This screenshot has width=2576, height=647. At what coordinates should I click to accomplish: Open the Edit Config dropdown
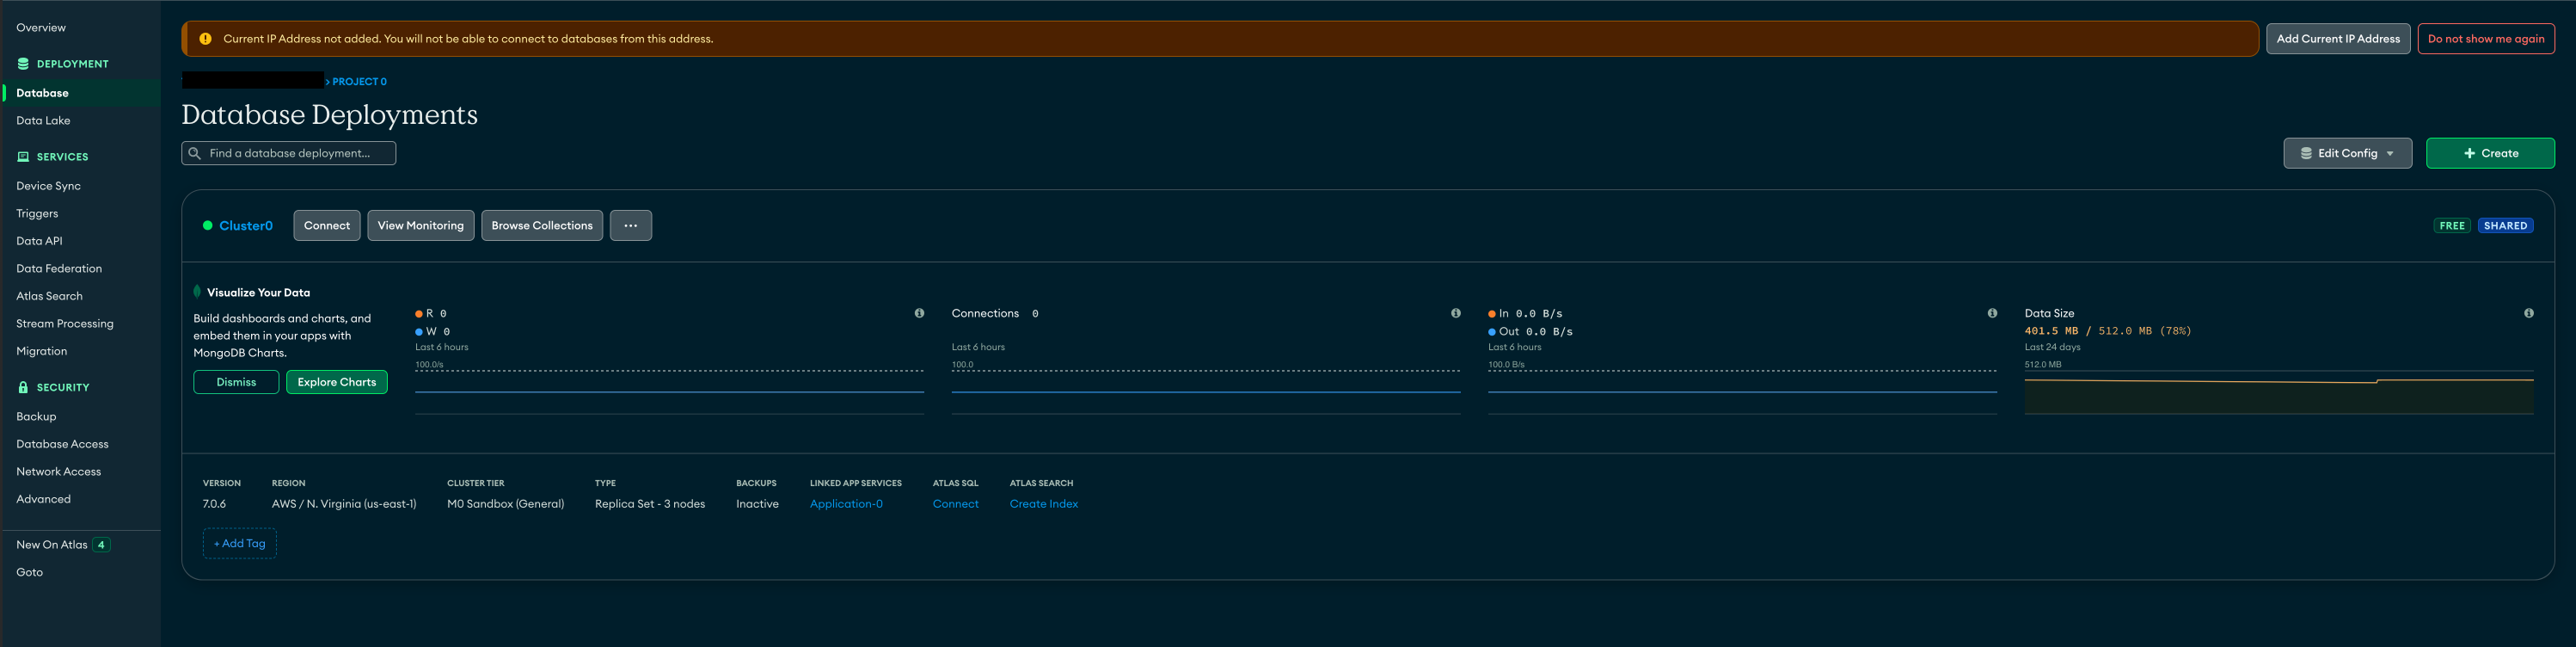[x=2348, y=153]
